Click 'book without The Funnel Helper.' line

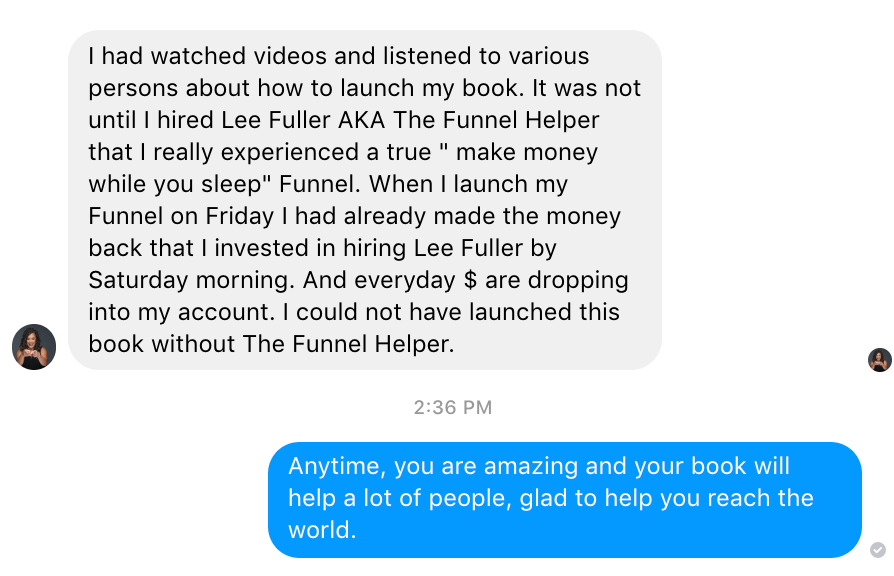tap(271, 343)
